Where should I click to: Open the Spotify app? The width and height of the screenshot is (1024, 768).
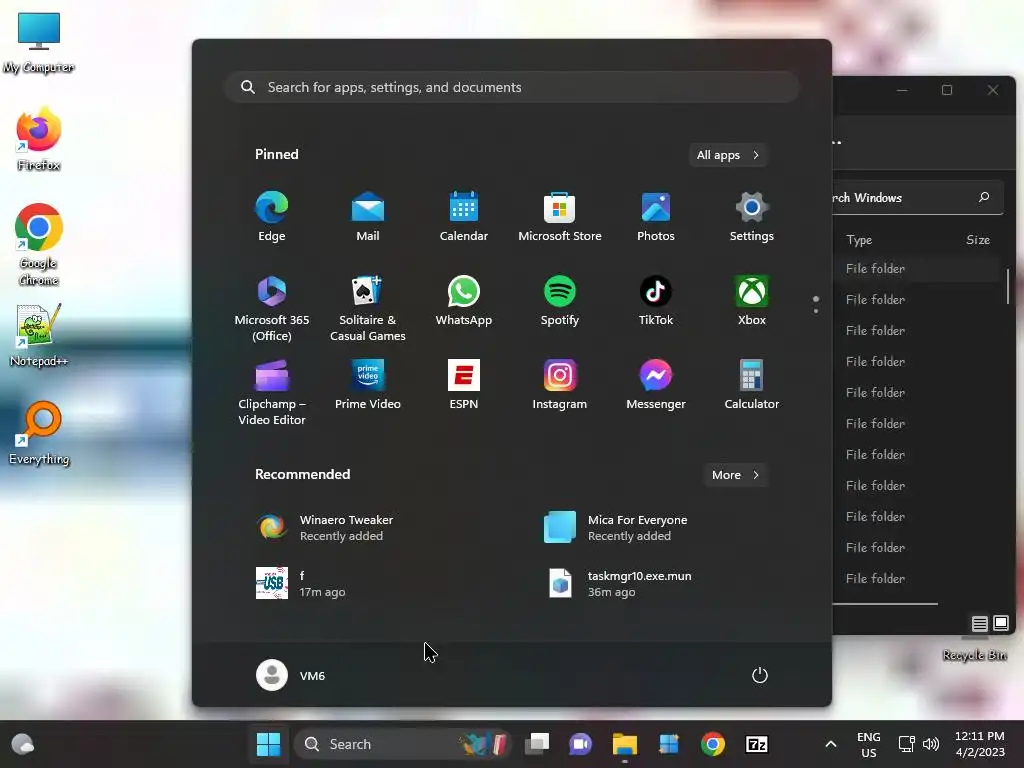coord(560,300)
